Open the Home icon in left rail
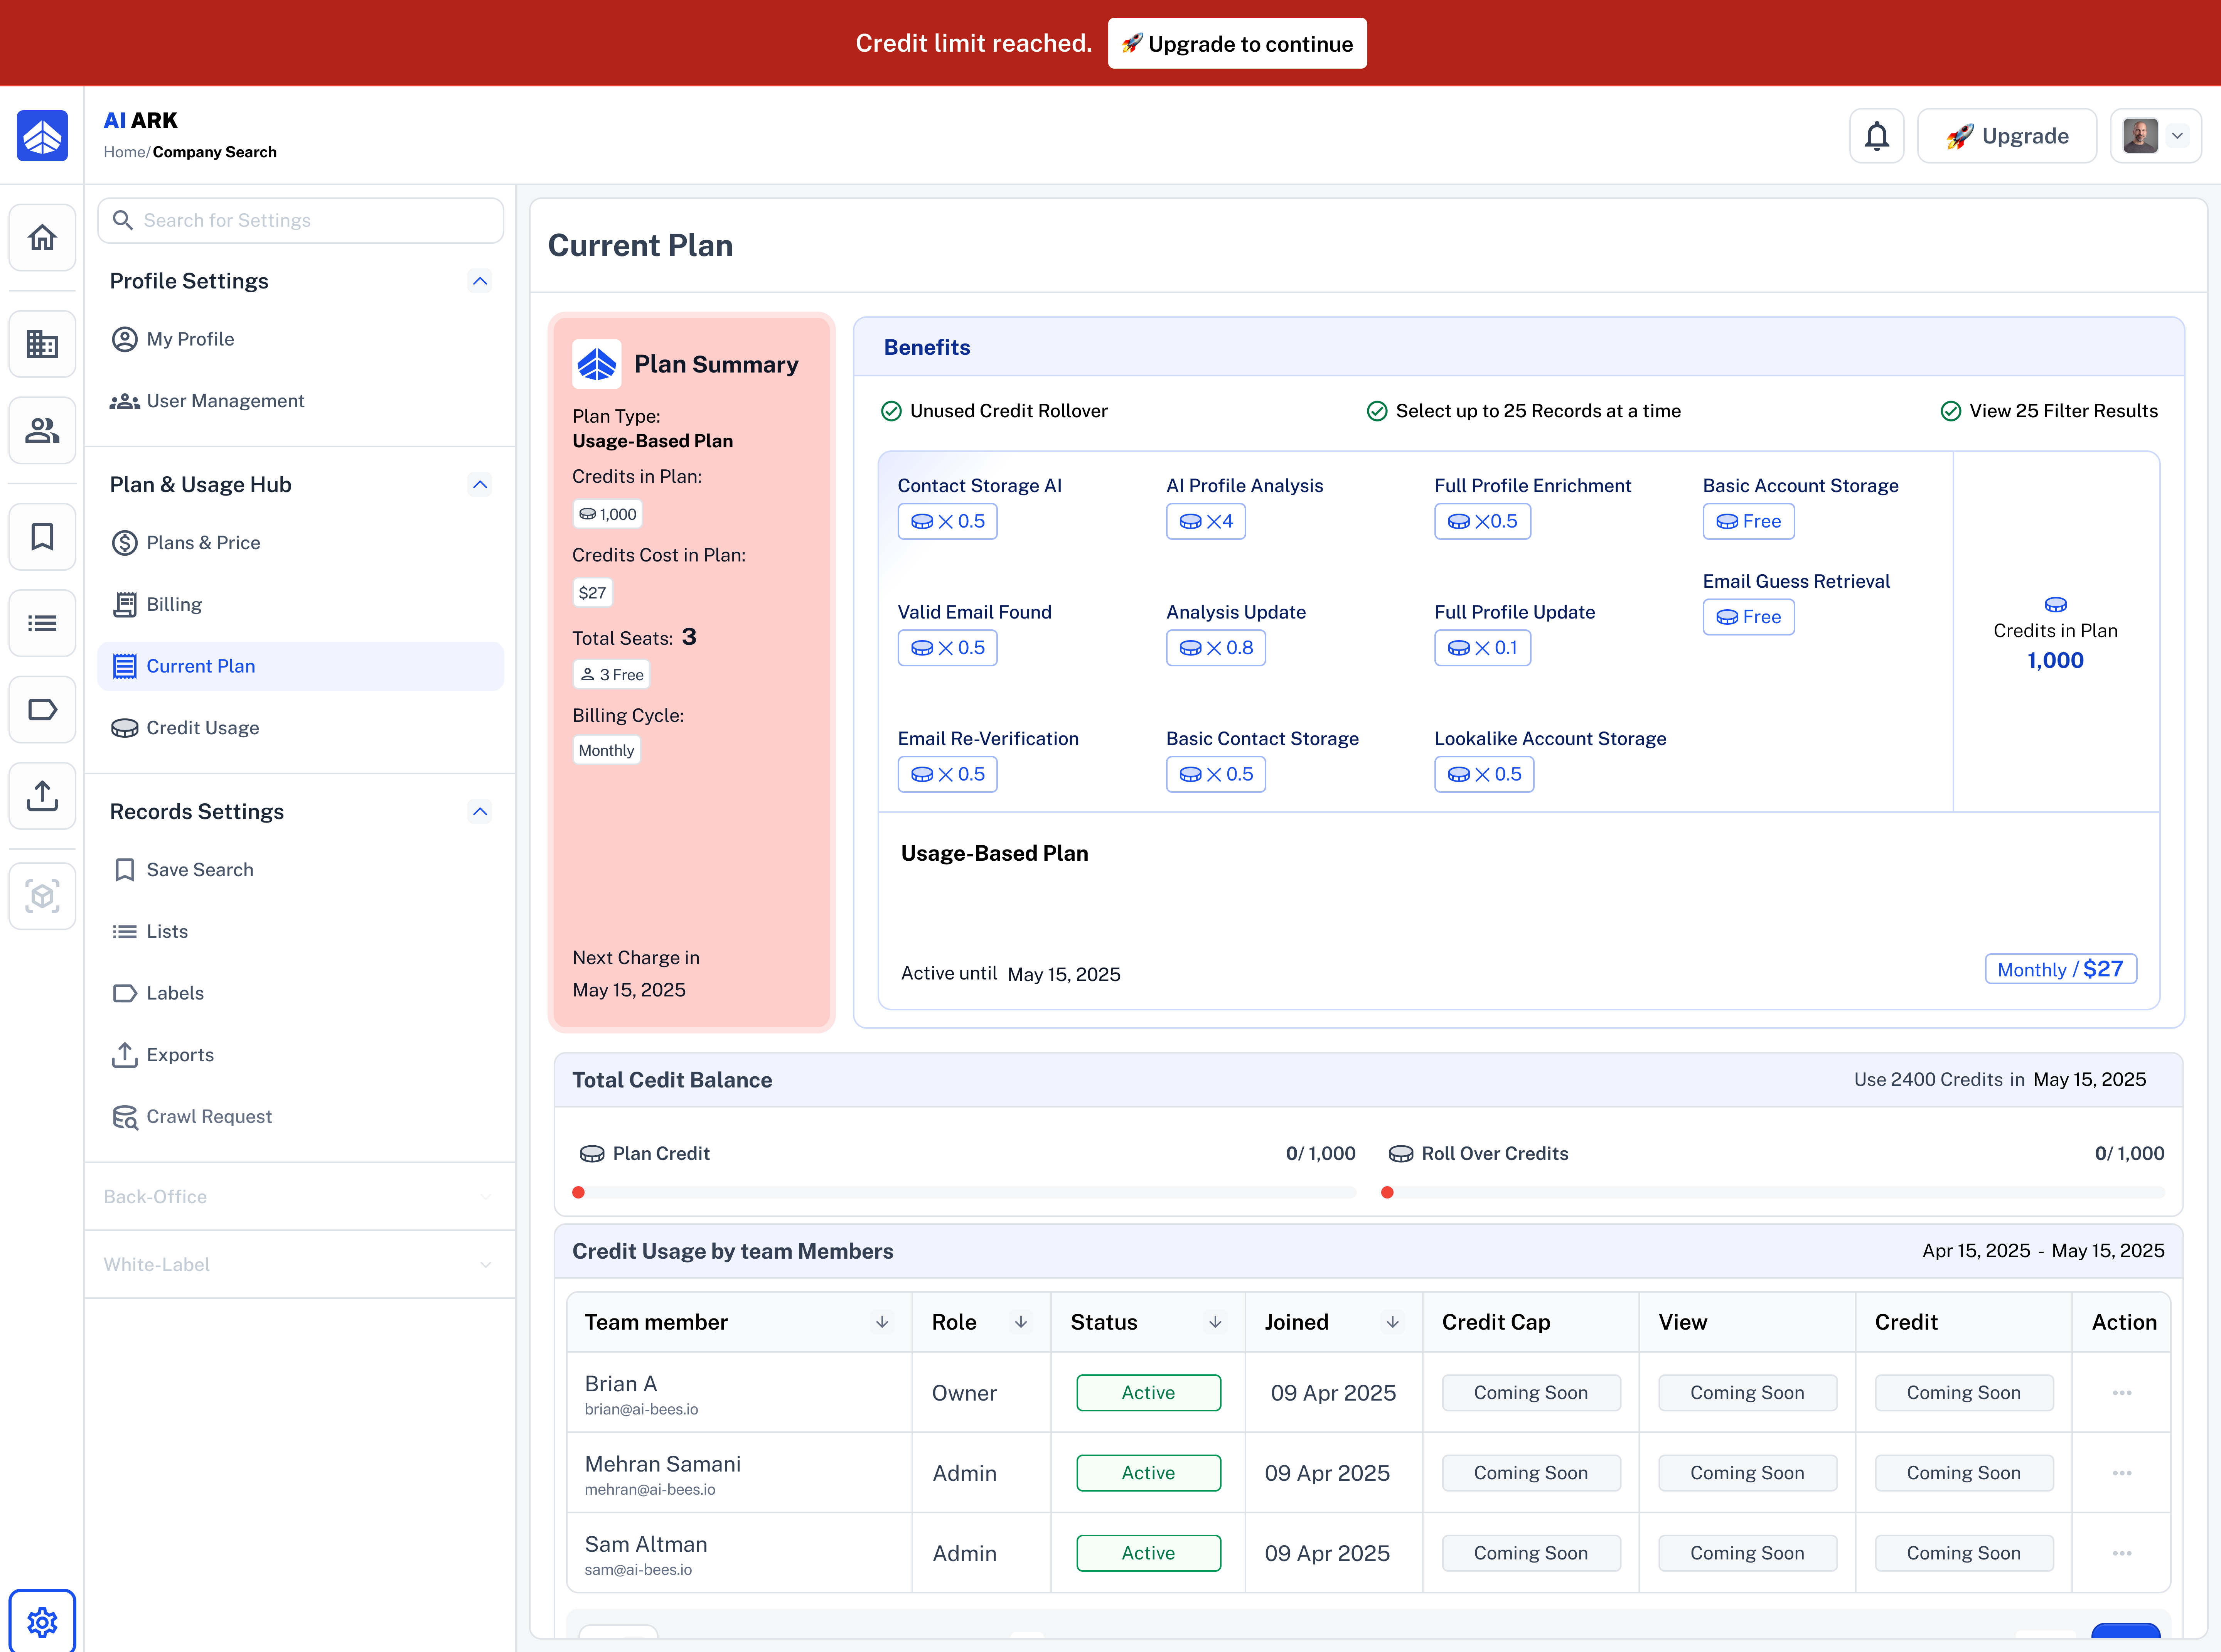Screen dimensions: 2221x1652 [42, 238]
